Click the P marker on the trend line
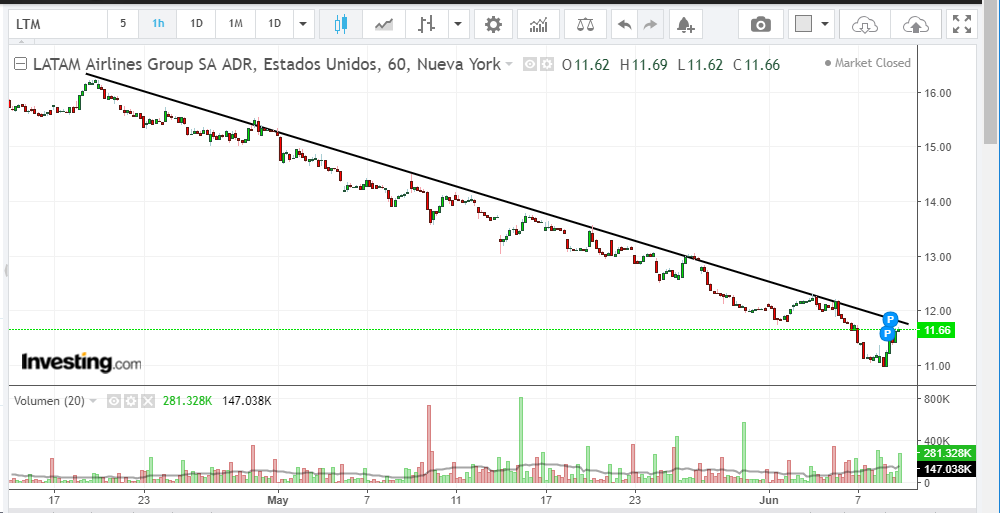 click(890, 320)
